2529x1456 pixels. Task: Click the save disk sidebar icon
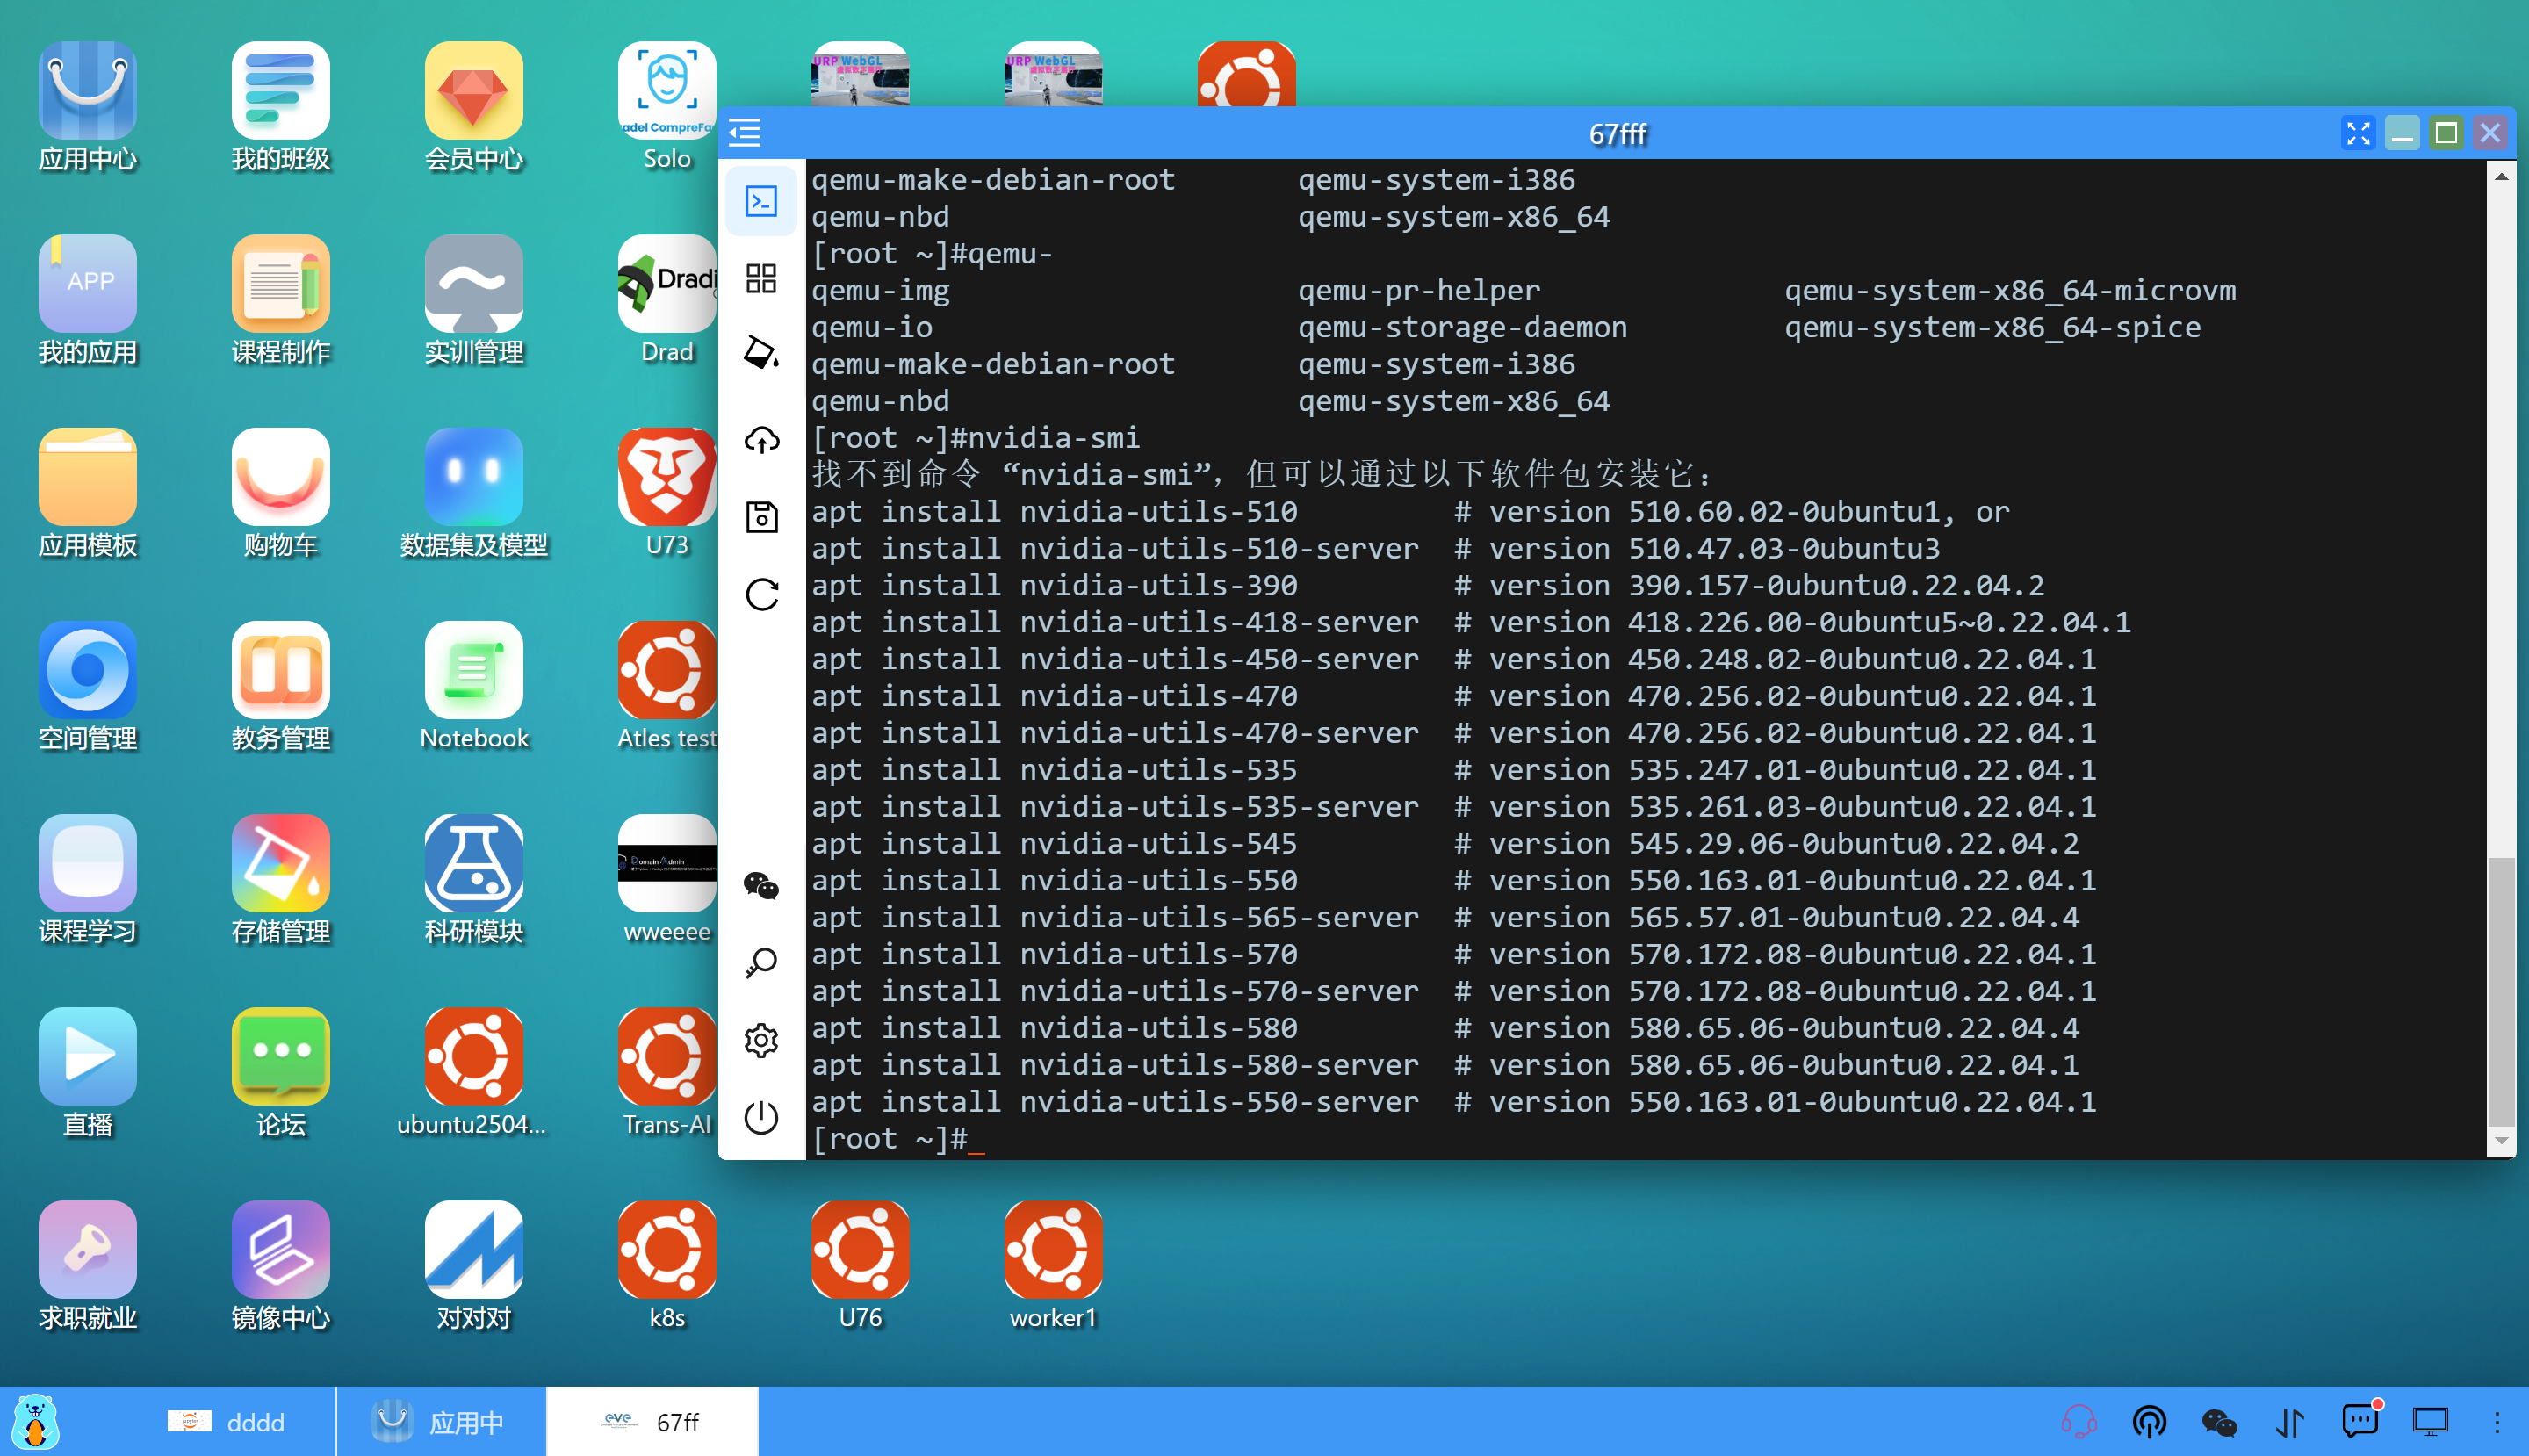(761, 517)
